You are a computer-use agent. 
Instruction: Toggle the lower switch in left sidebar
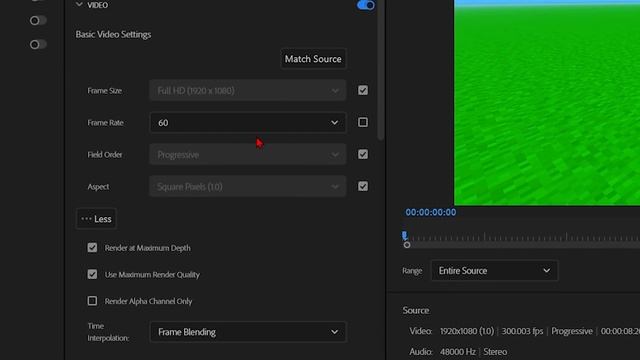coord(38,44)
